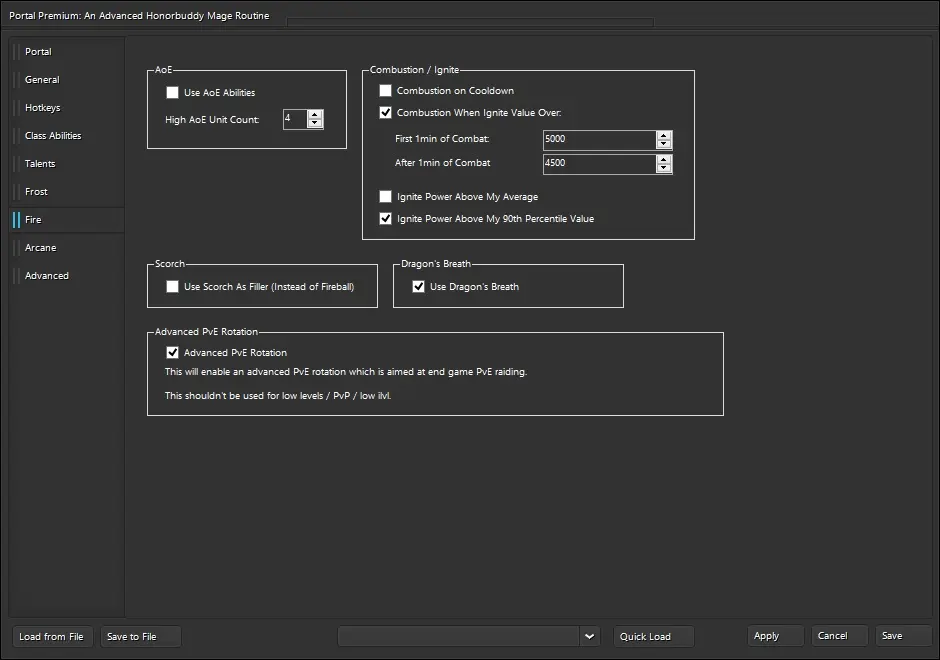This screenshot has width=940, height=660.
Task: Focus the After 1min of Combat field
Action: click(x=599, y=164)
